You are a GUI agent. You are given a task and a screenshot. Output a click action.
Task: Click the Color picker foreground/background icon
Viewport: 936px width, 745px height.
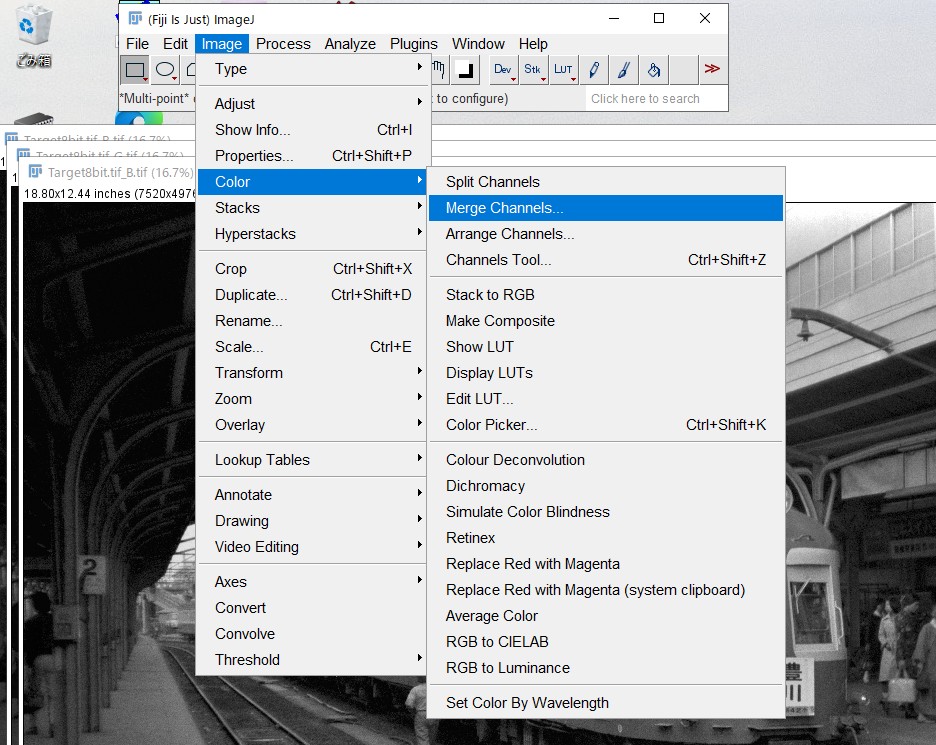click(465, 70)
